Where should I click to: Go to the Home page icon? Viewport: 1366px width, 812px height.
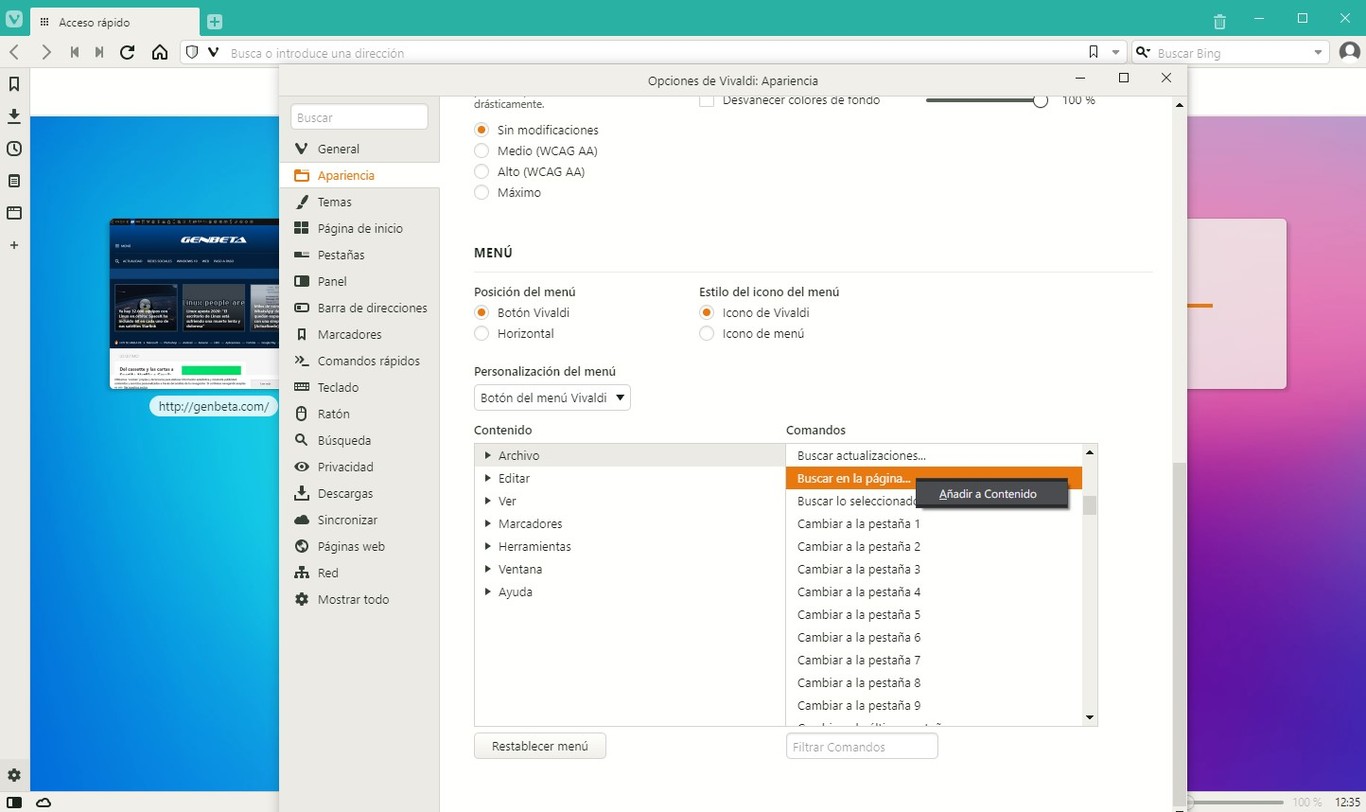tap(159, 53)
